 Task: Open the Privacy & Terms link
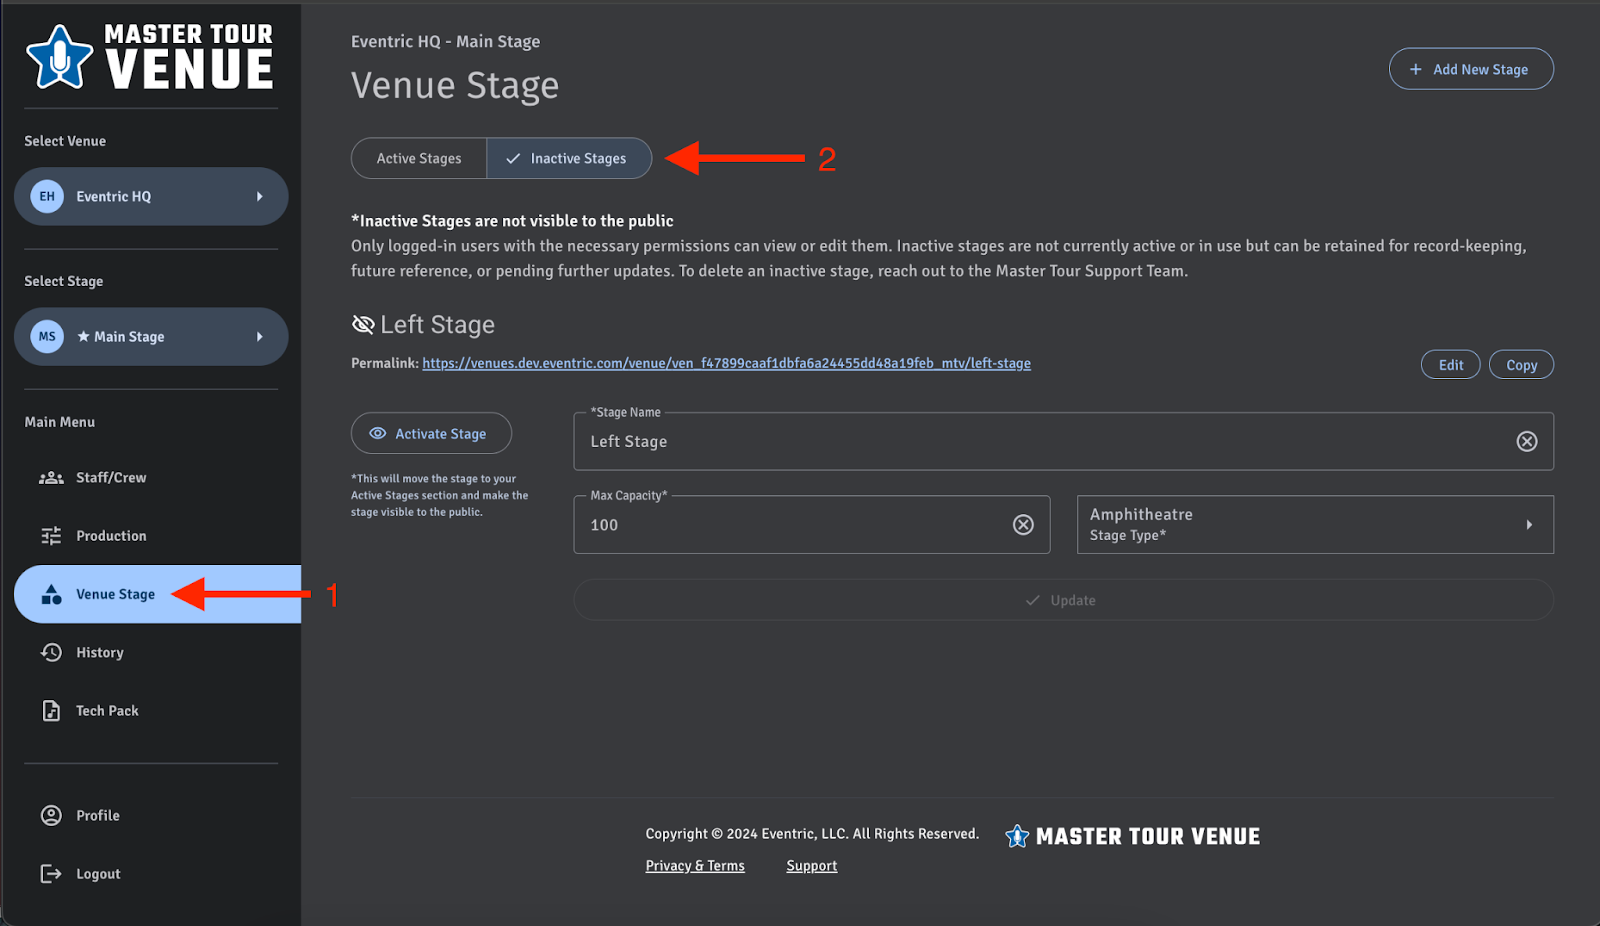[x=694, y=865]
